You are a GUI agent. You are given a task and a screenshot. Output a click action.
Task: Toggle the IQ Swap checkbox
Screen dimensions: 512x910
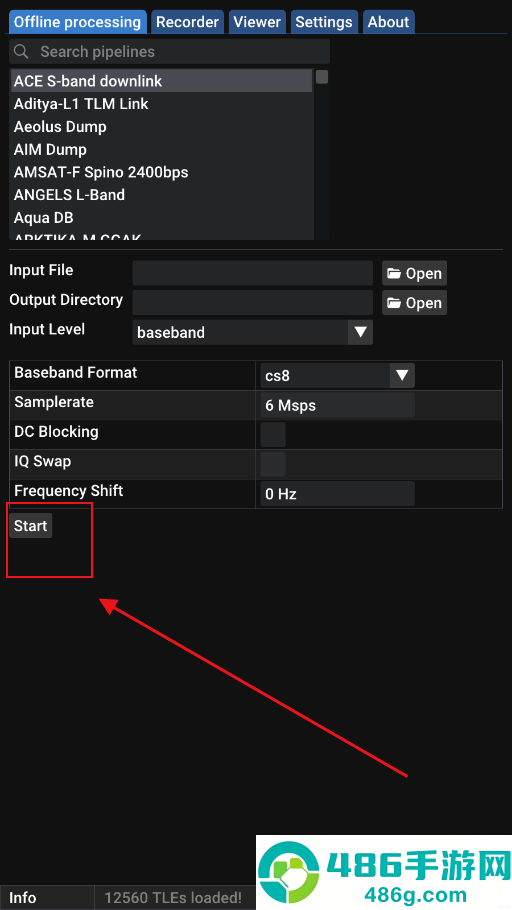[x=273, y=464]
